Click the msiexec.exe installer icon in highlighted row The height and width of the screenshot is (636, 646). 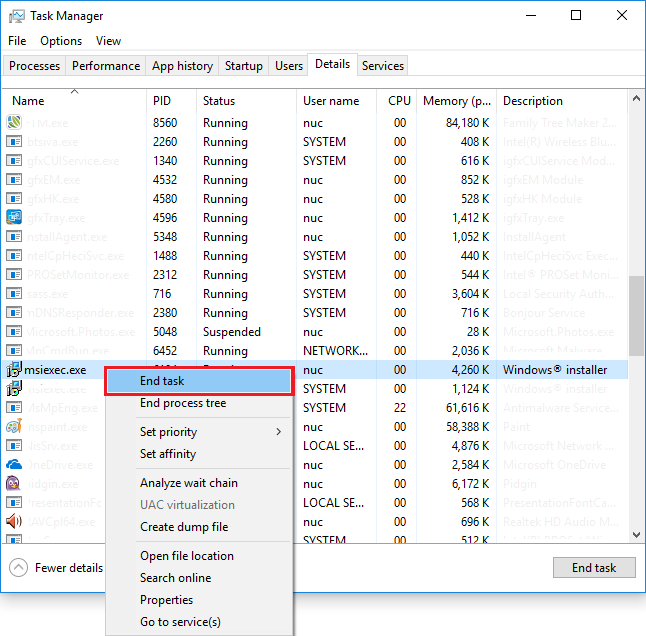[x=14, y=369]
